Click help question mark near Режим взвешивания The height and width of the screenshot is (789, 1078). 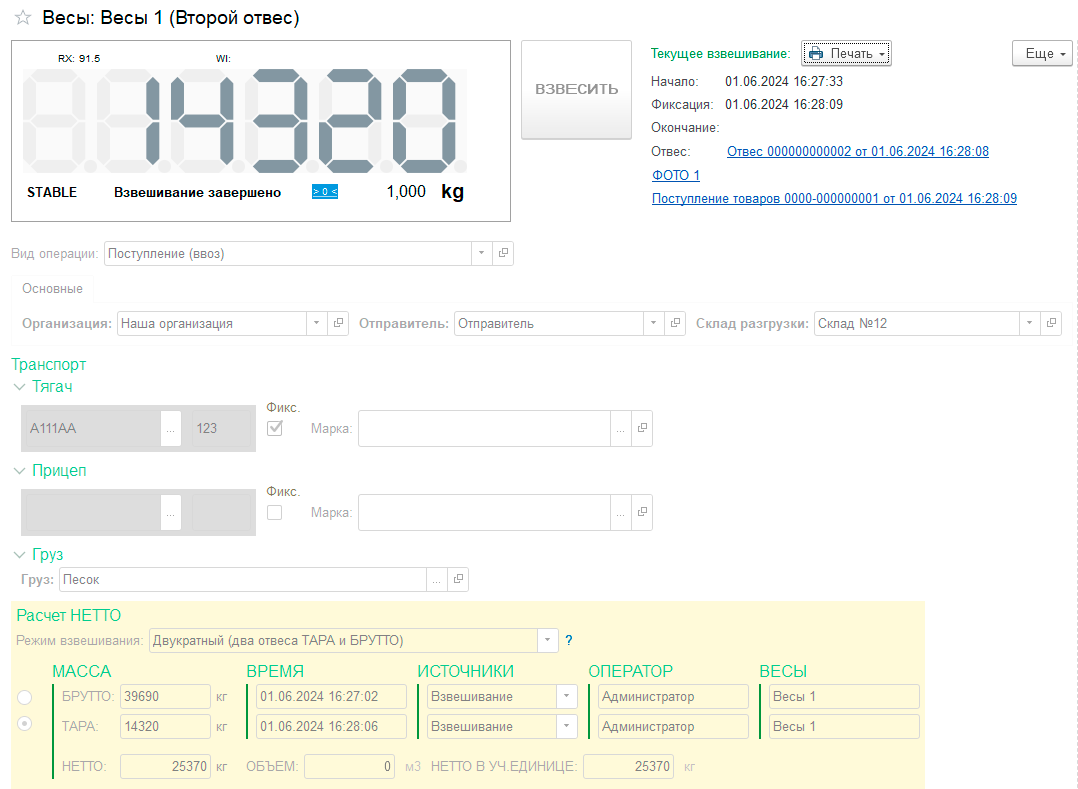pyautogui.click(x=569, y=640)
